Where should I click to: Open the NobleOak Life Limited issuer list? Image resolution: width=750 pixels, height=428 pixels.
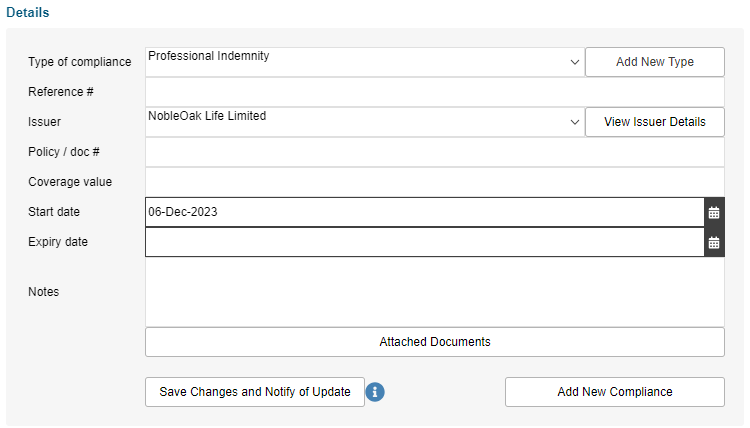(365, 122)
